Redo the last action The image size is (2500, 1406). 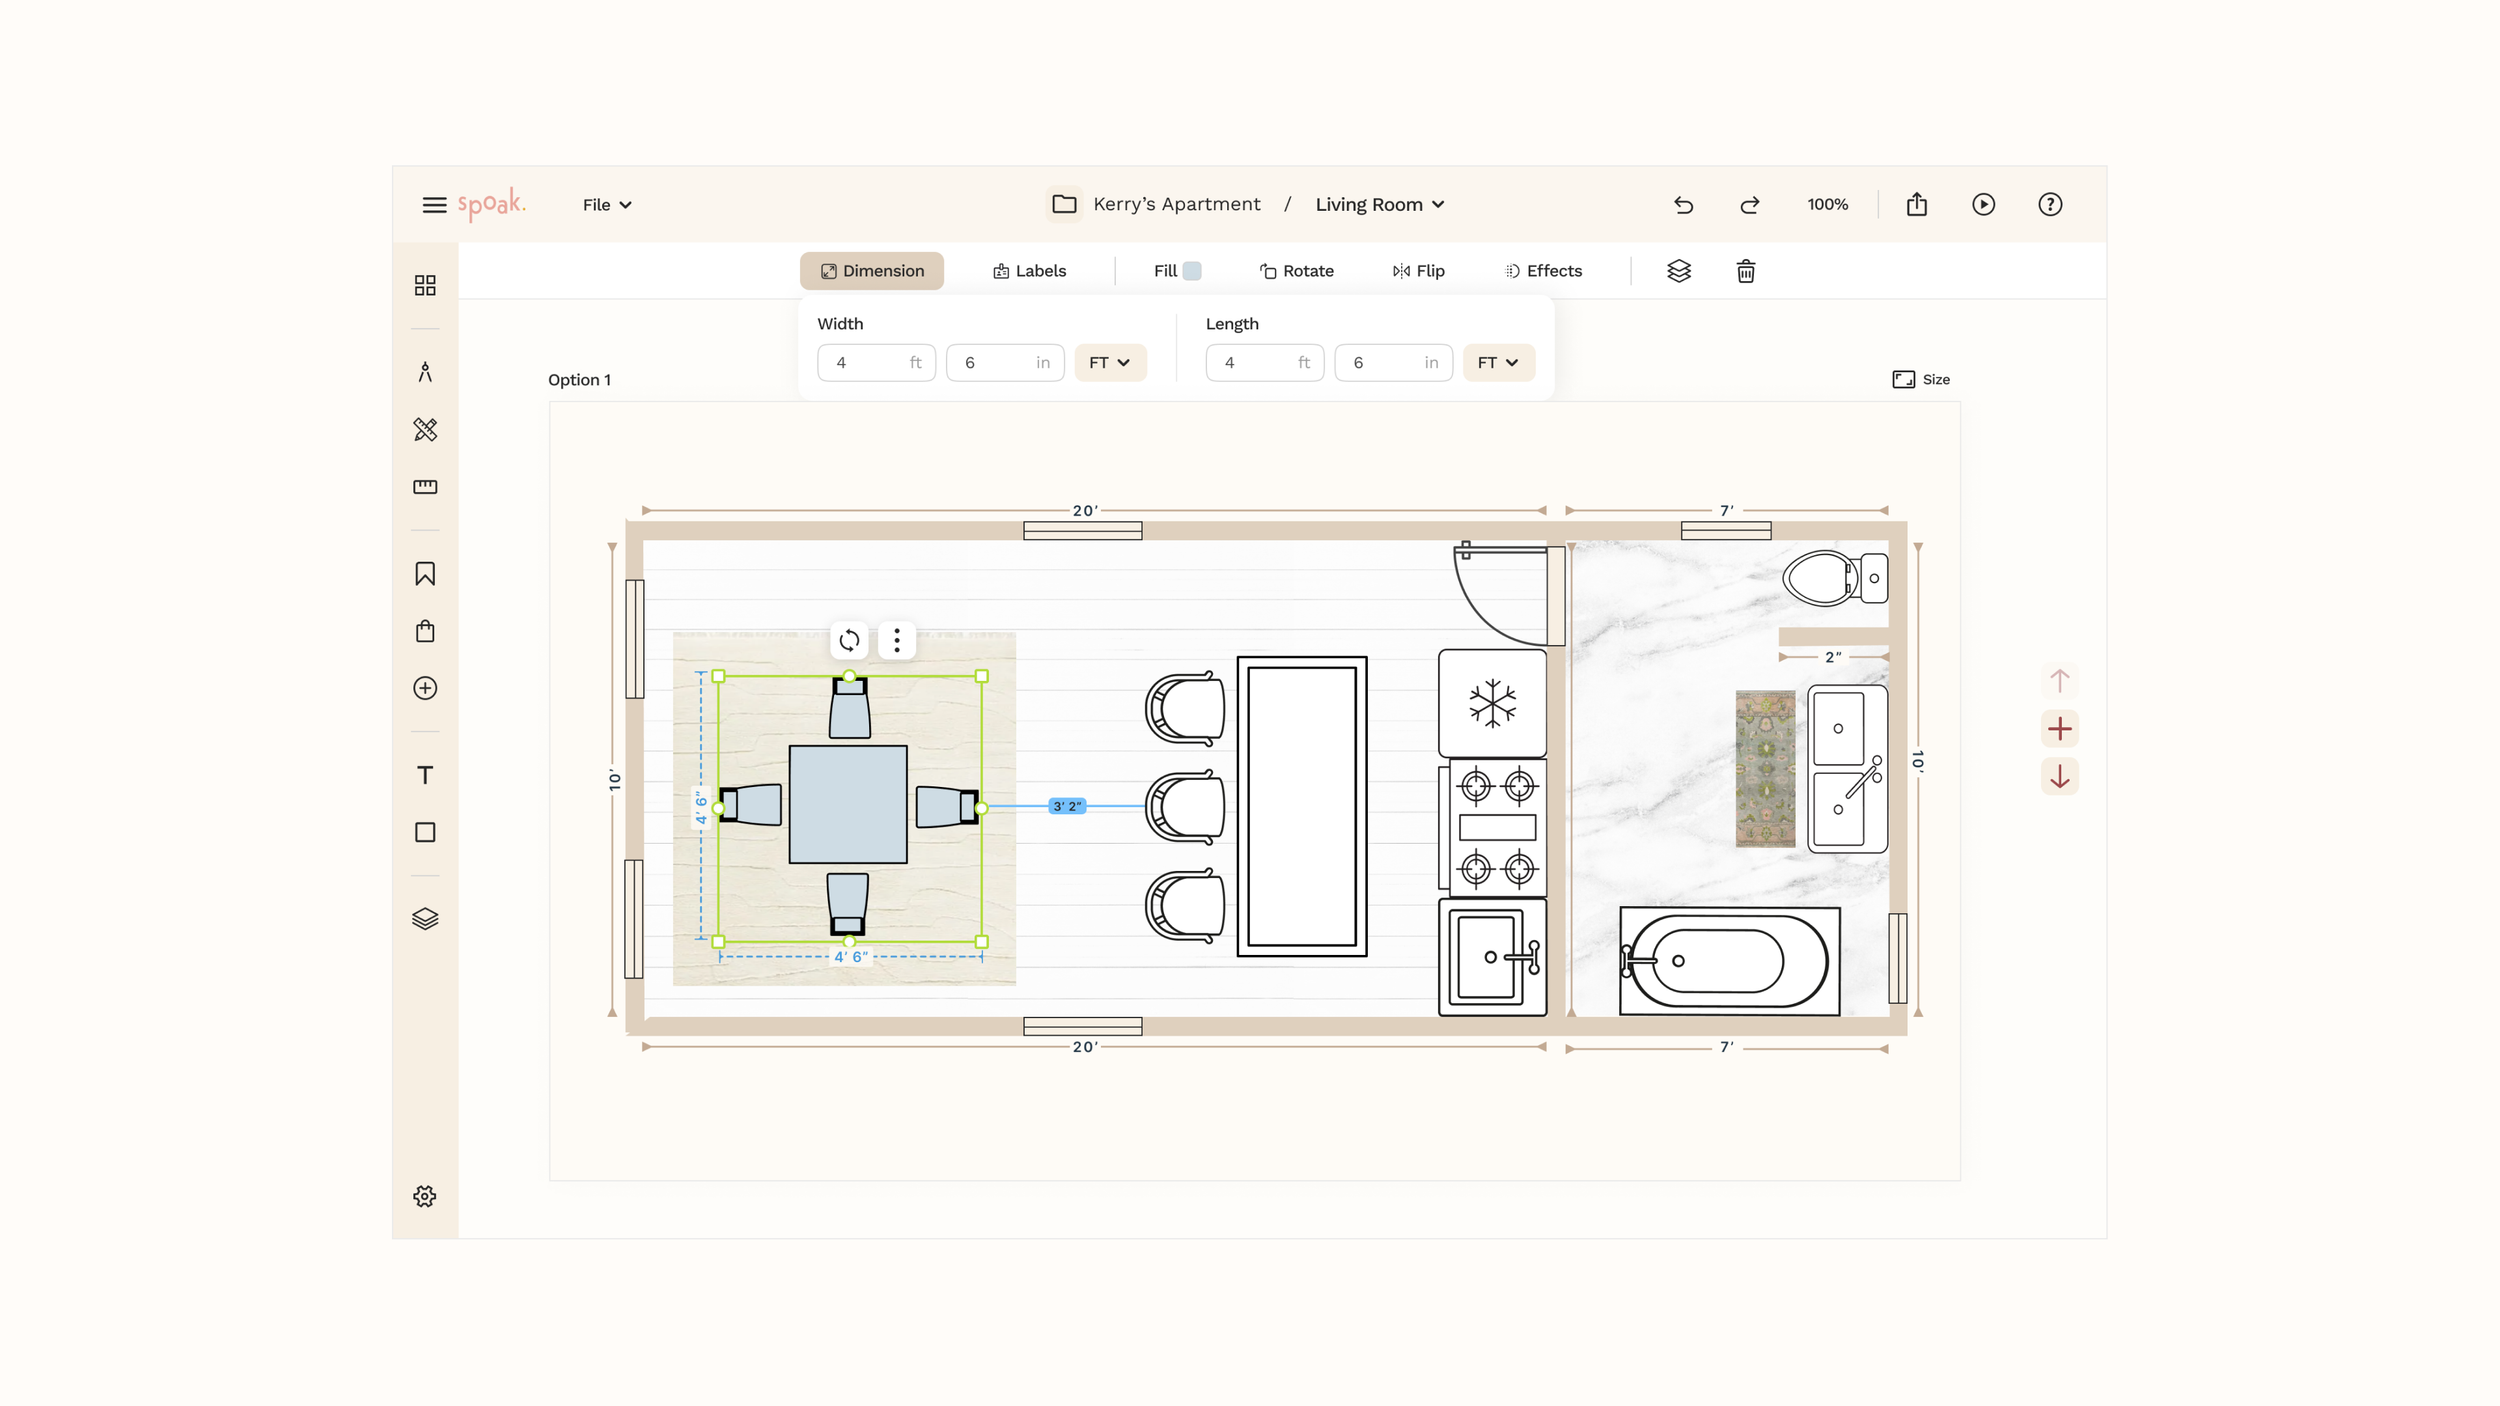pos(1749,205)
